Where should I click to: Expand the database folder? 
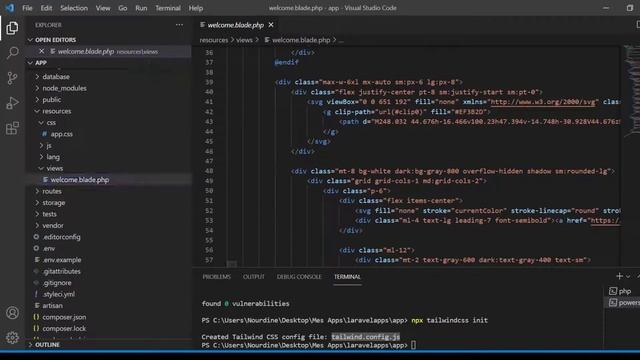click(56, 77)
